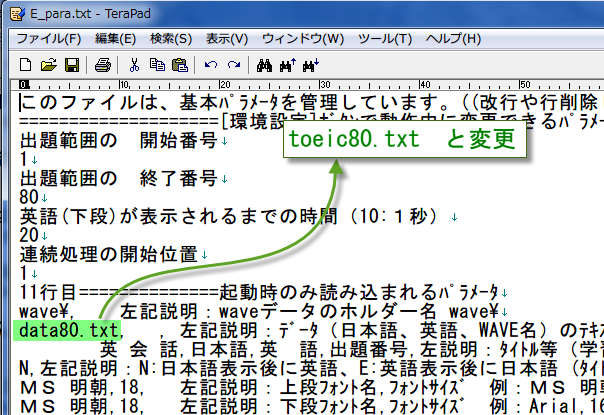Click the Find Next binoculars icon
604x415 pixels.
pyautogui.click(x=310, y=66)
